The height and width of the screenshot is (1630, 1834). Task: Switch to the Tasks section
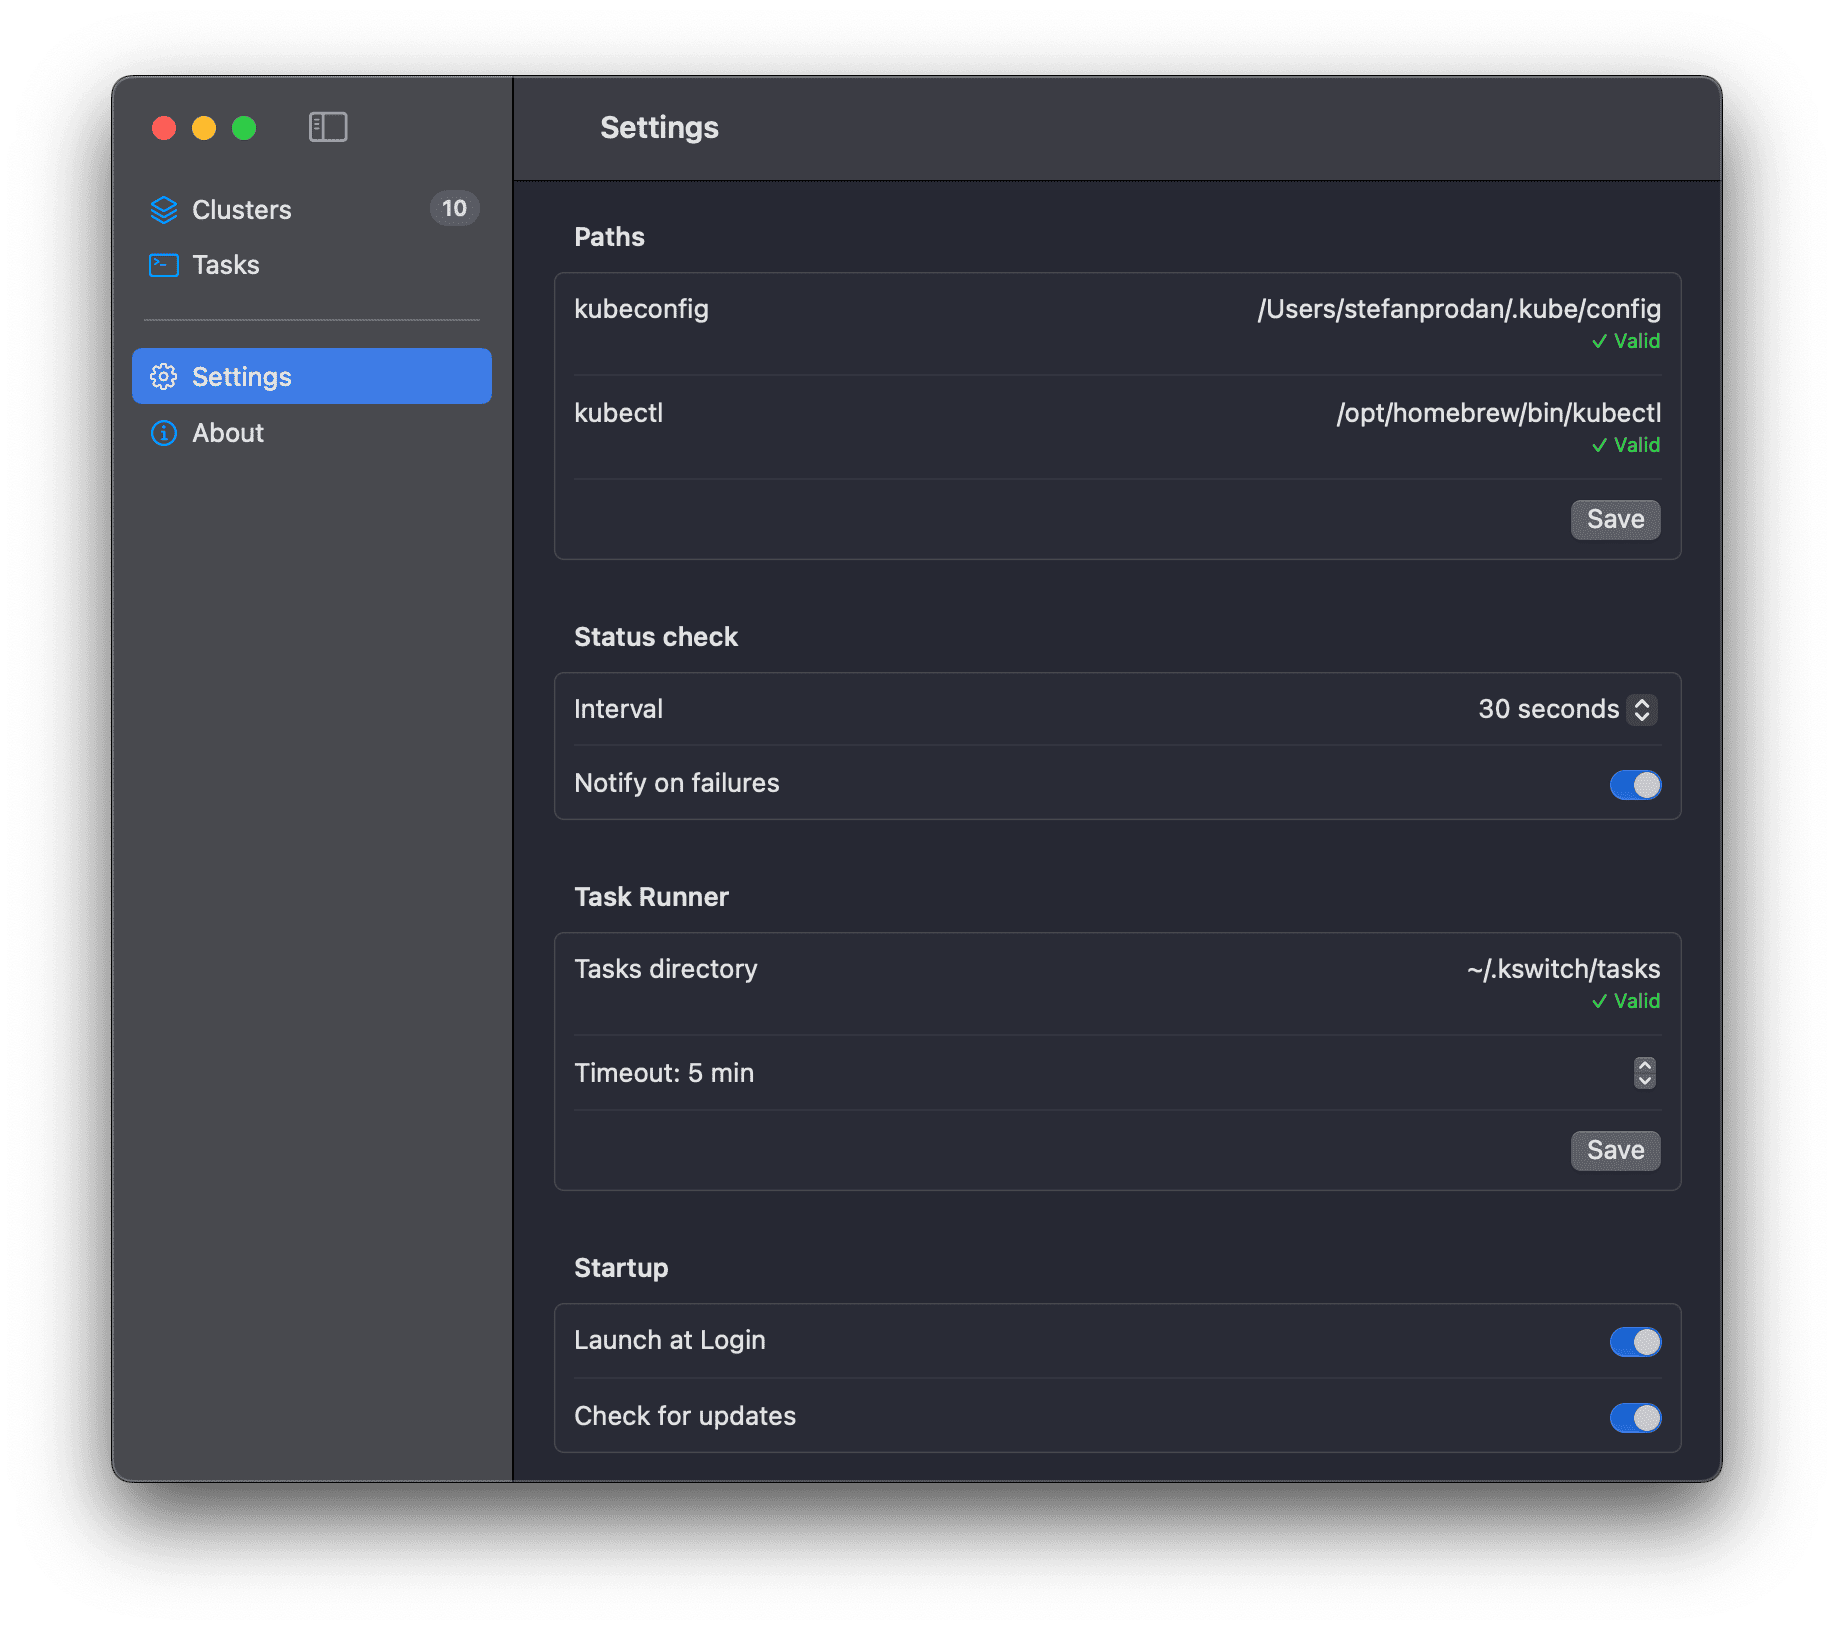click(226, 264)
